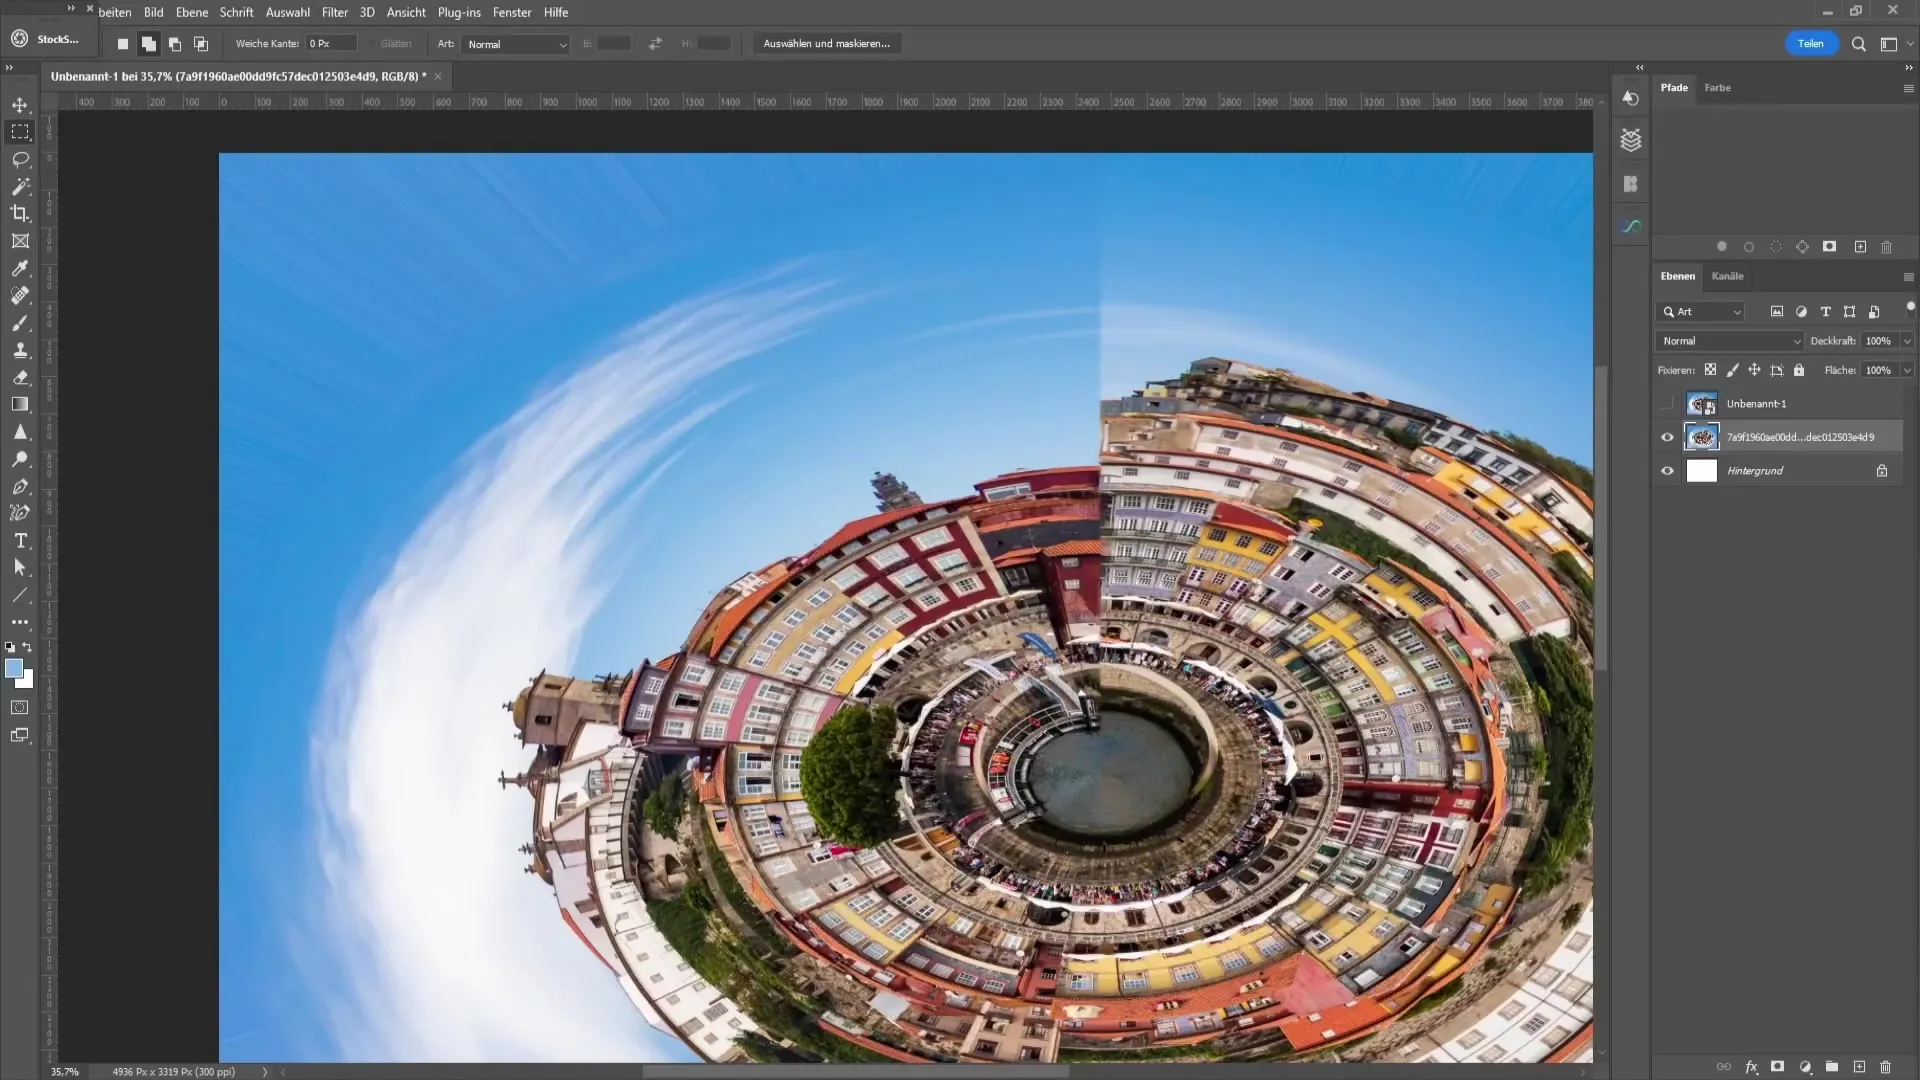Toggle visibility of 7a9f1960ae00dd layer

1667,436
